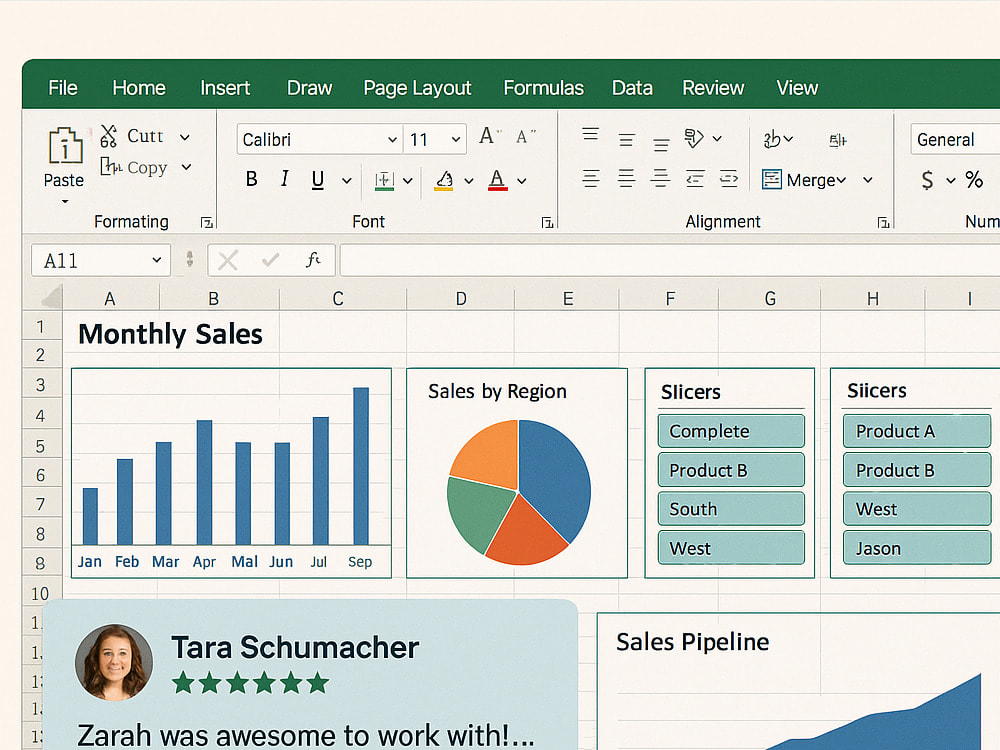Expand the Underline style dropdown arrow
The height and width of the screenshot is (750, 1000).
pos(346,181)
